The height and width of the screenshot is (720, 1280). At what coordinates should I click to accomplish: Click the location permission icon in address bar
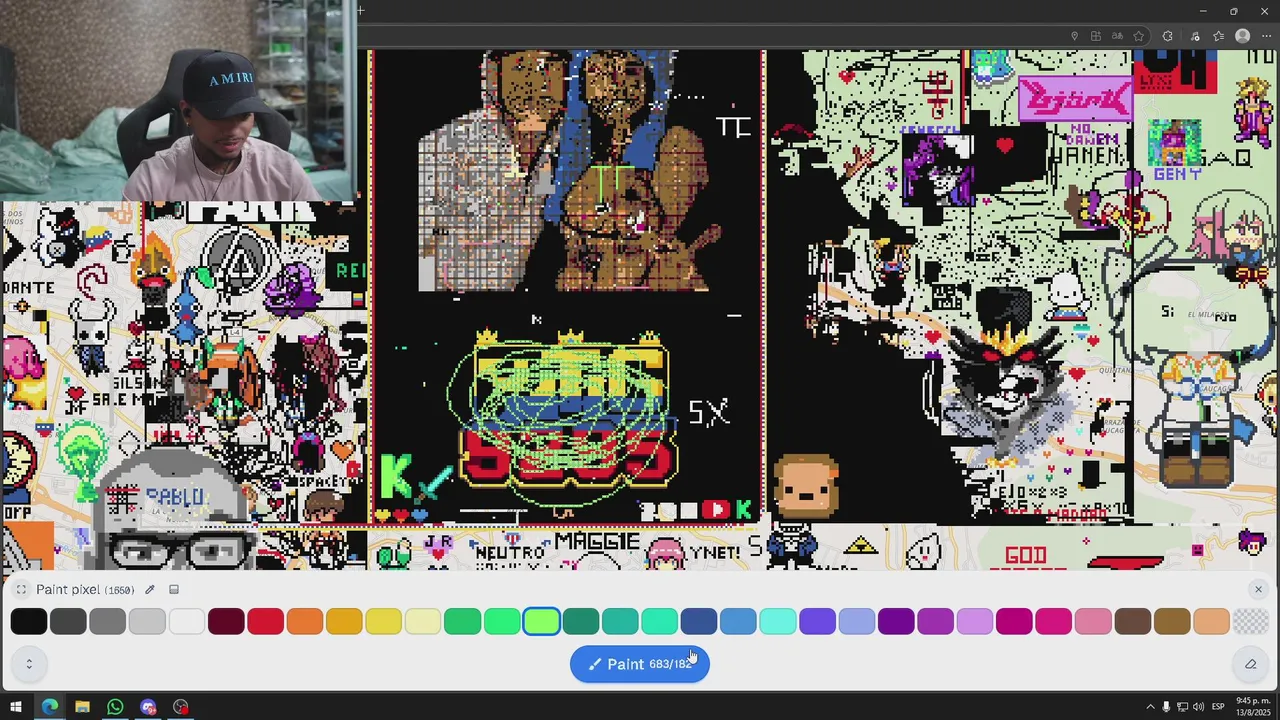1075,36
